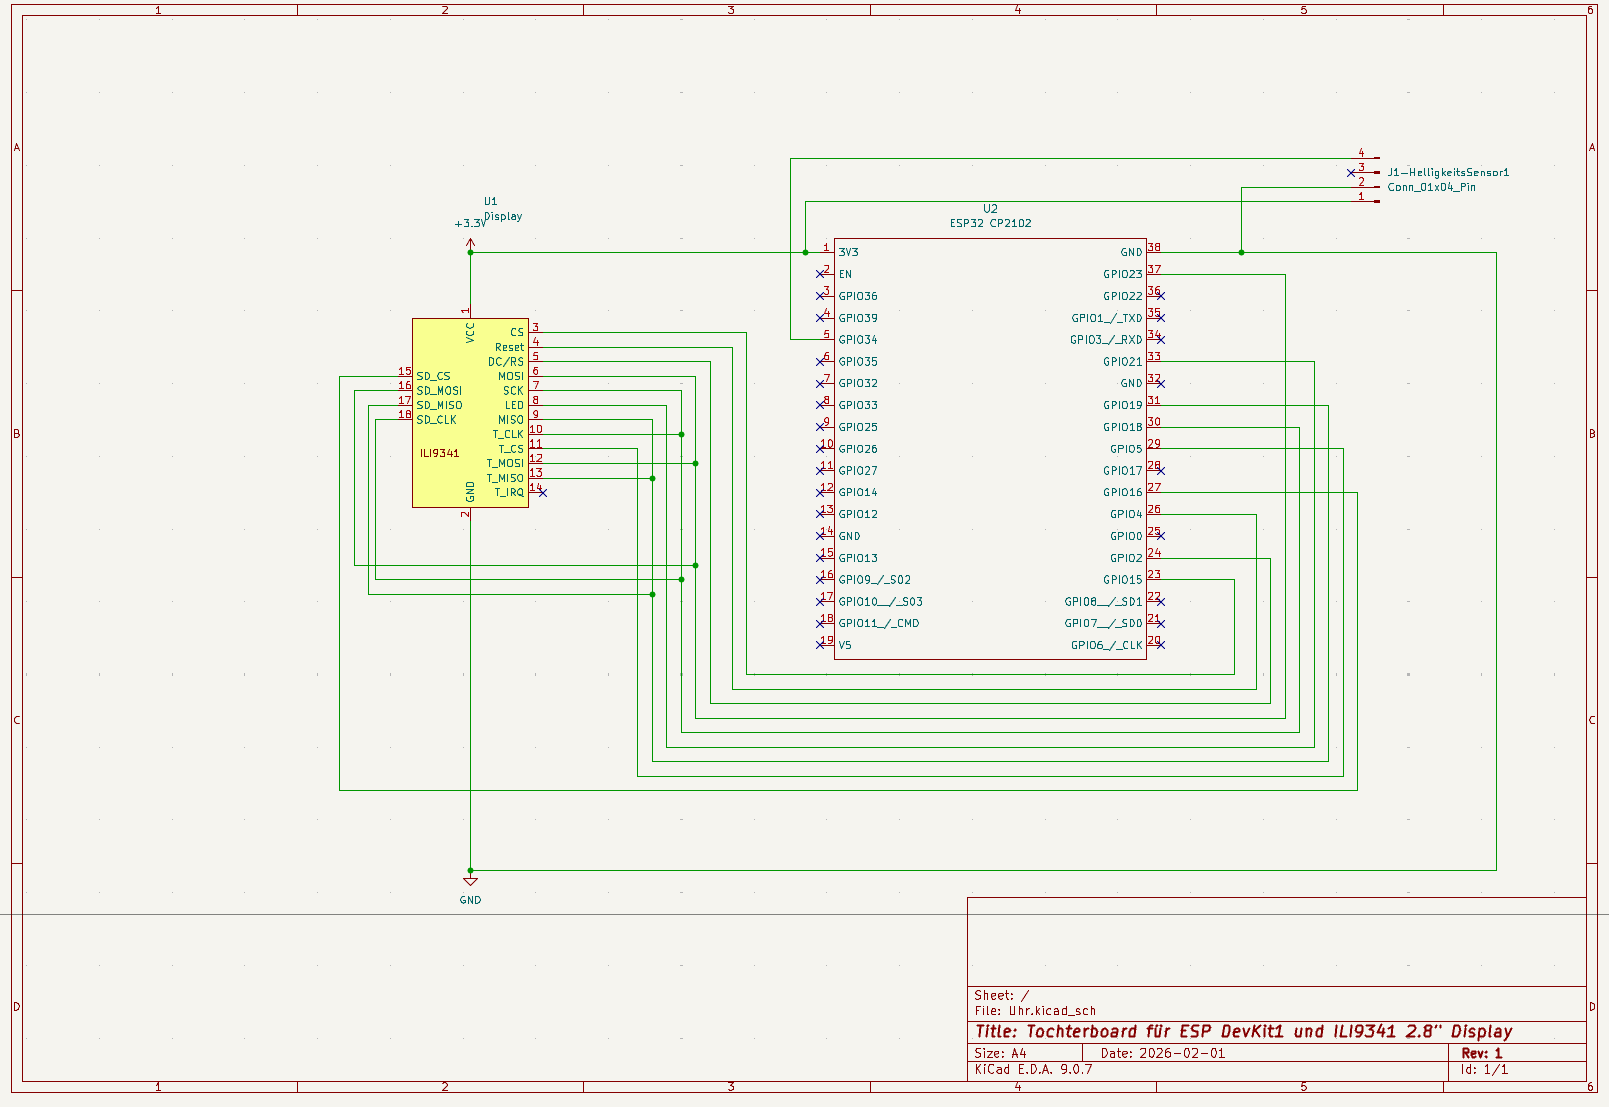The width and height of the screenshot is (1609, 1107).
Task: Click the no-connect marker on T_IRQ pin
Action: pyautogui.click(x=543, y=493)
